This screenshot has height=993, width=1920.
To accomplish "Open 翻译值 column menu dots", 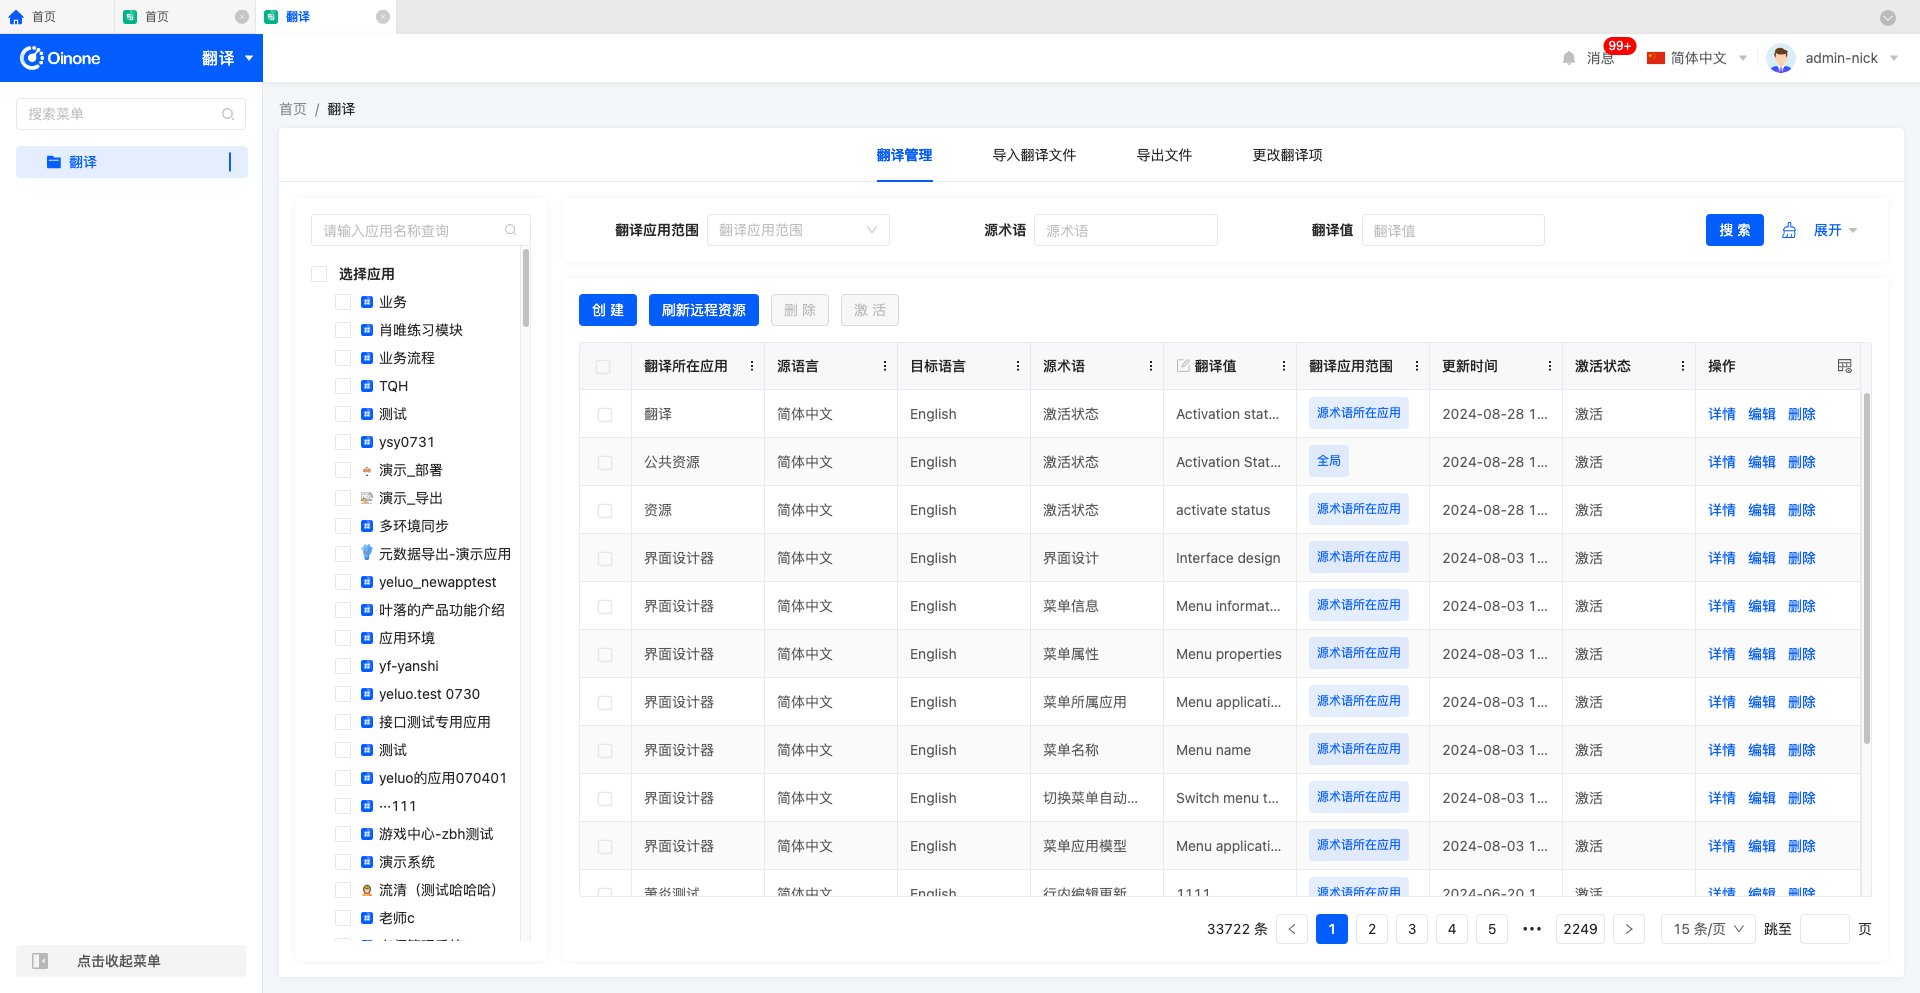I will 1284,366.
